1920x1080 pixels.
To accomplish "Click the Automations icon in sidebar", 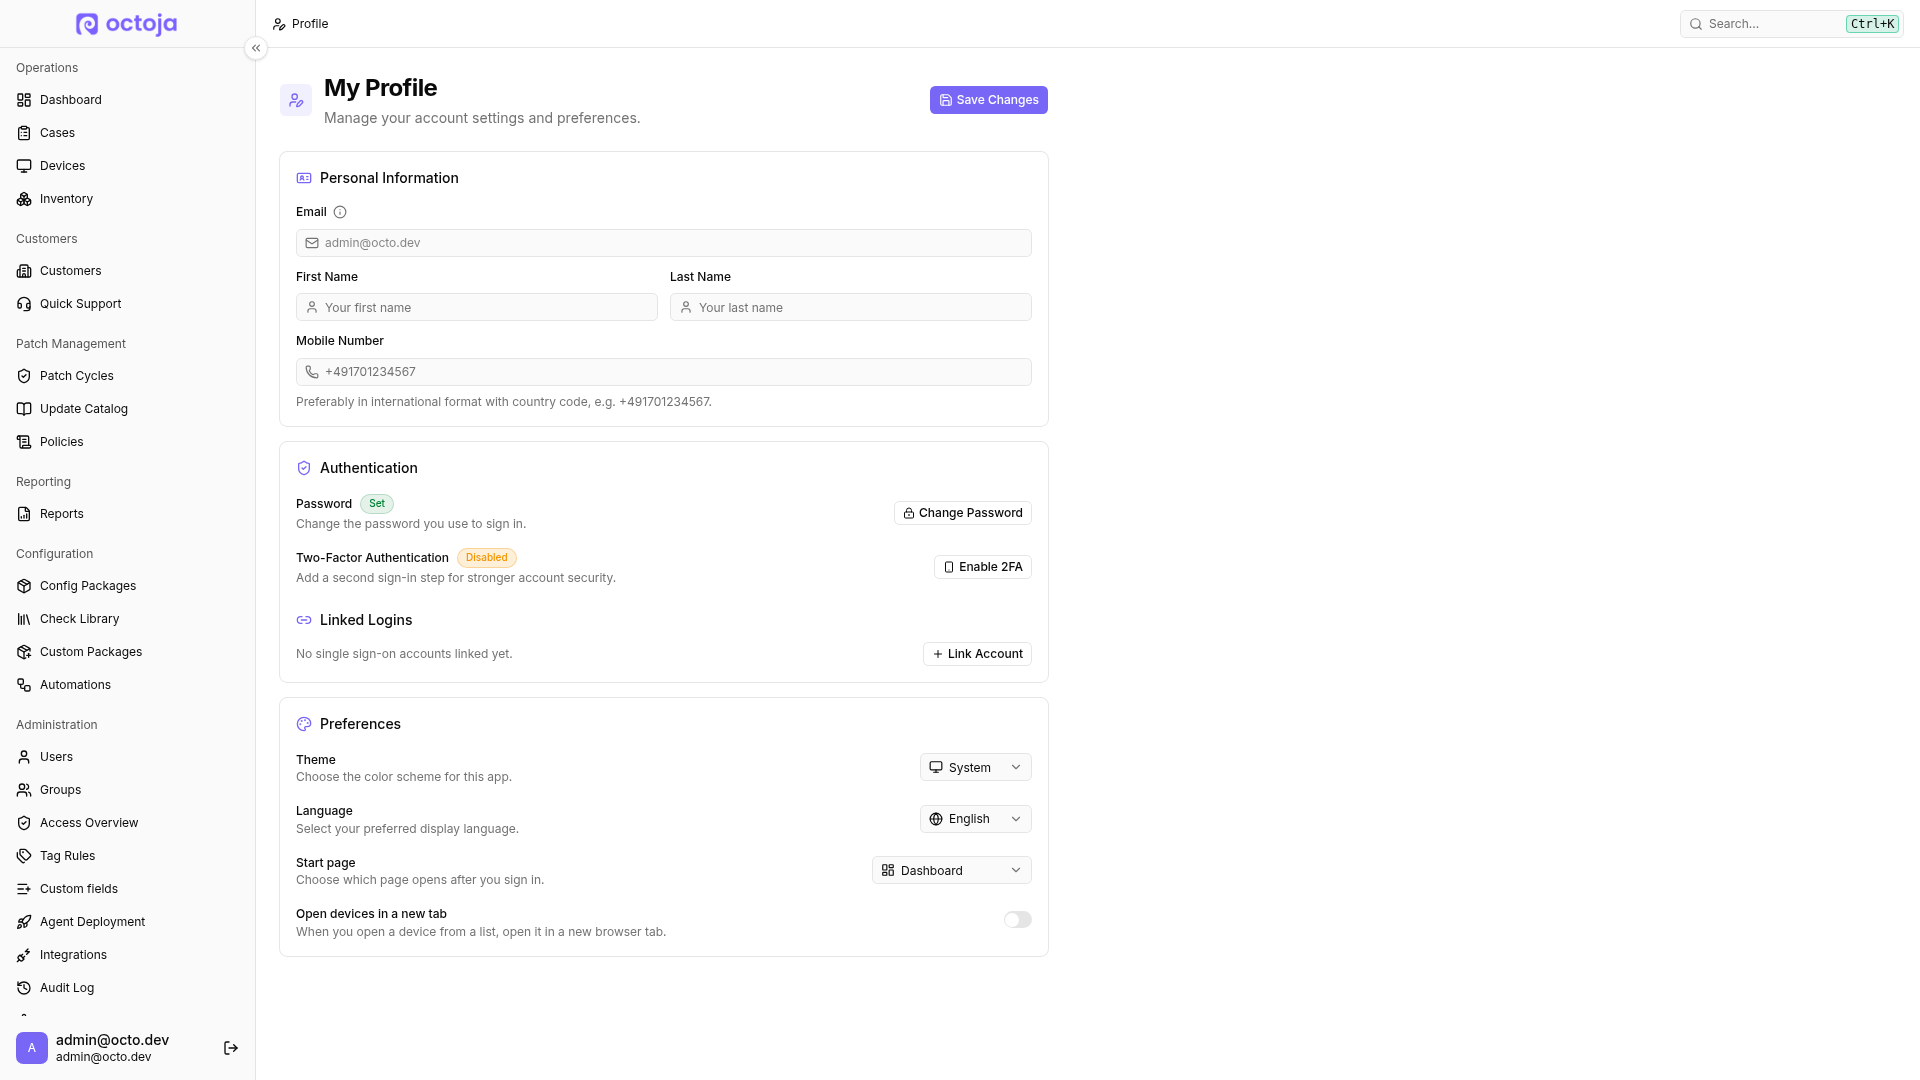I will (x=24, y=685).
